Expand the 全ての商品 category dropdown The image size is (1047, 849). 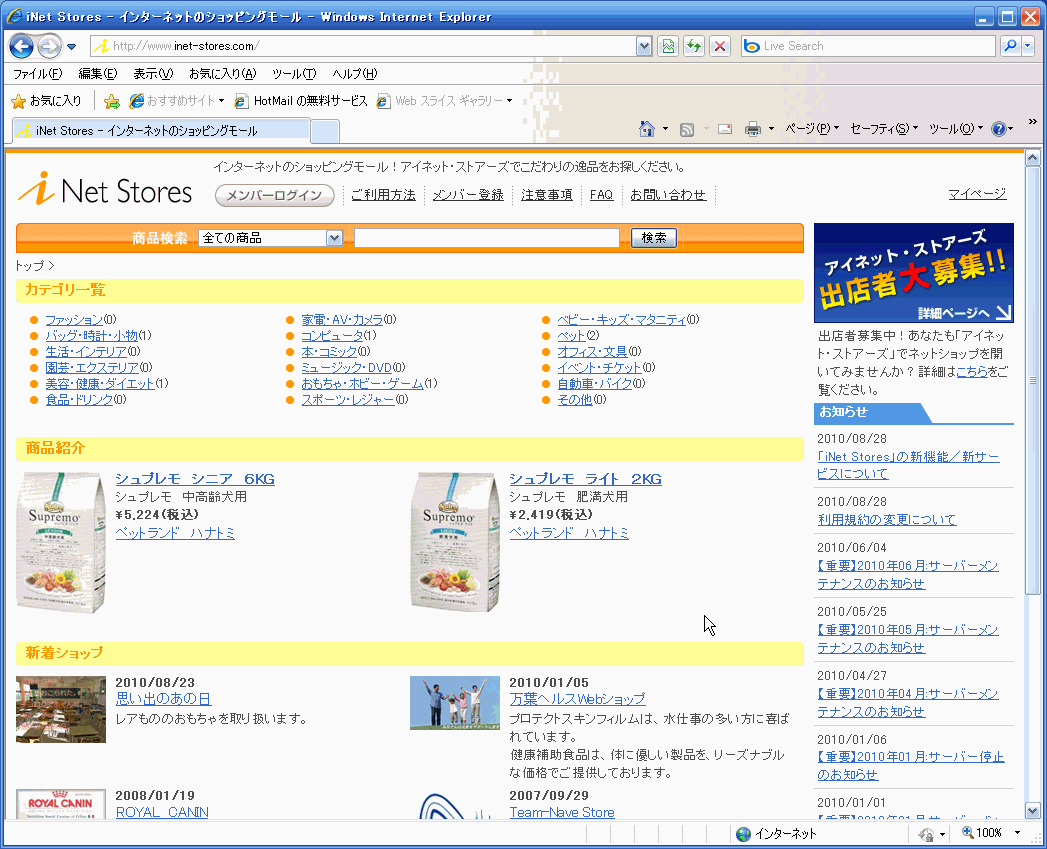[x=334, y=238]
